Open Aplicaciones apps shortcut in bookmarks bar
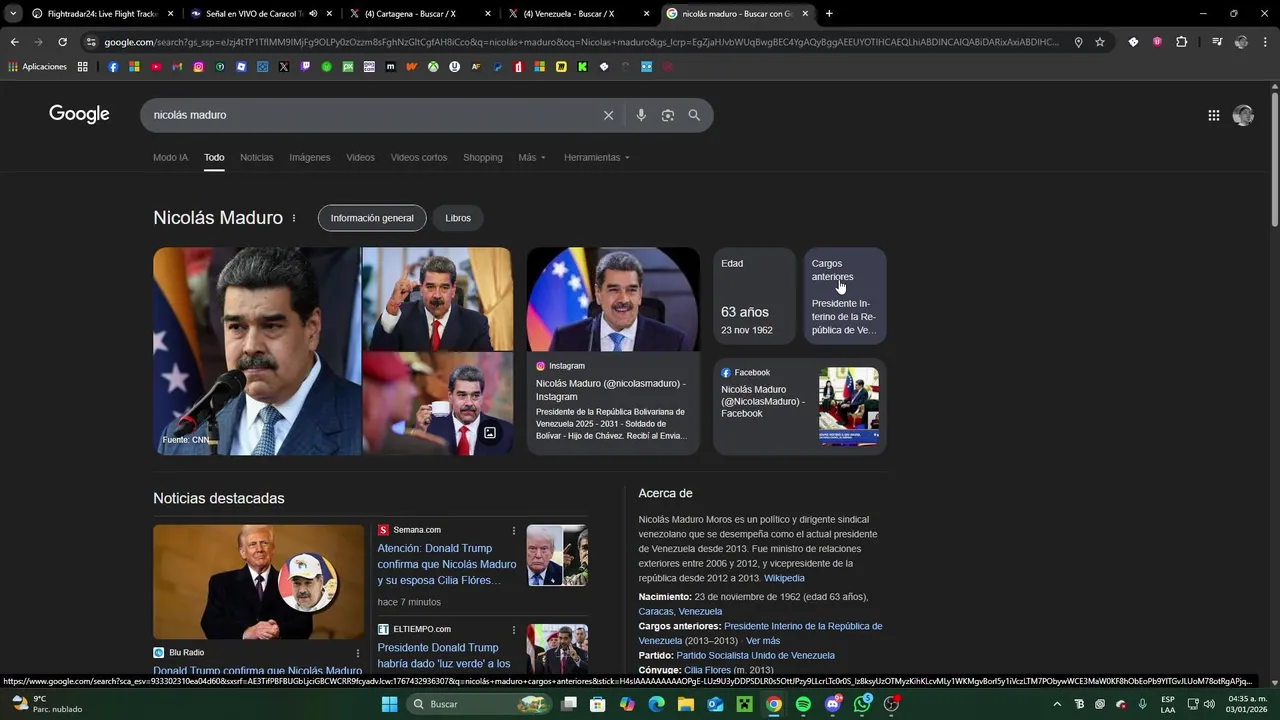The image size is (1280, 720). (x=37, y=67)
